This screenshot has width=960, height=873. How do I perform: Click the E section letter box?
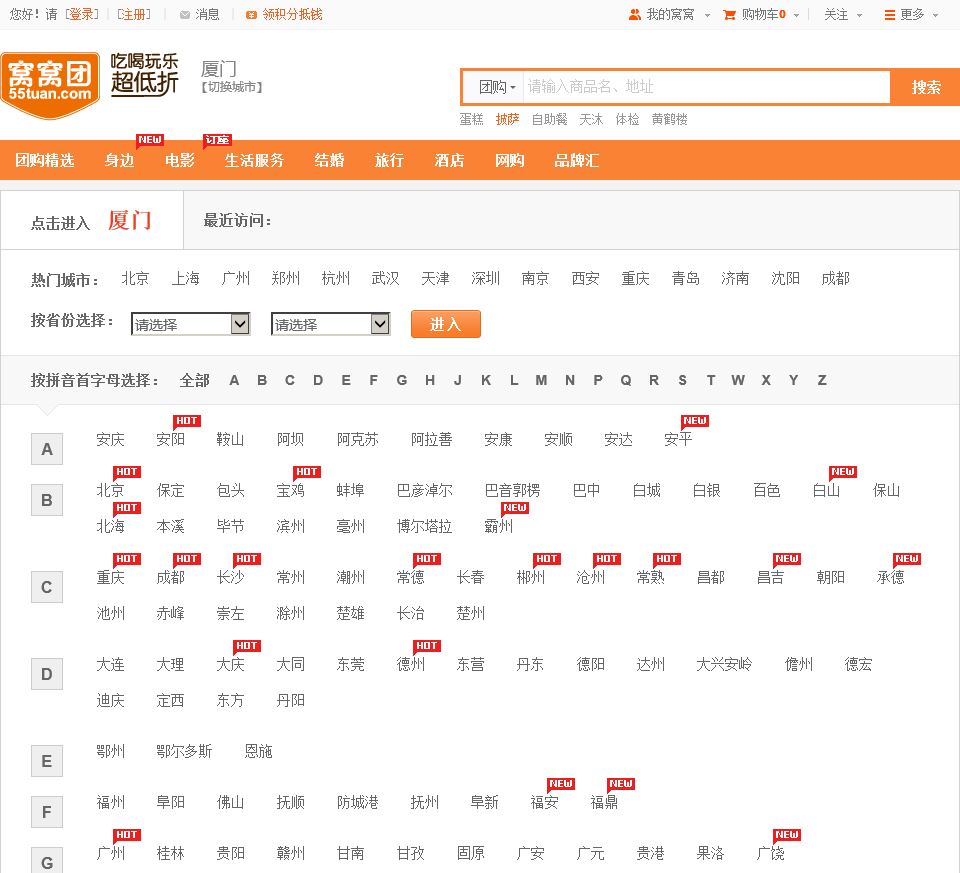(x=47, y=761)
